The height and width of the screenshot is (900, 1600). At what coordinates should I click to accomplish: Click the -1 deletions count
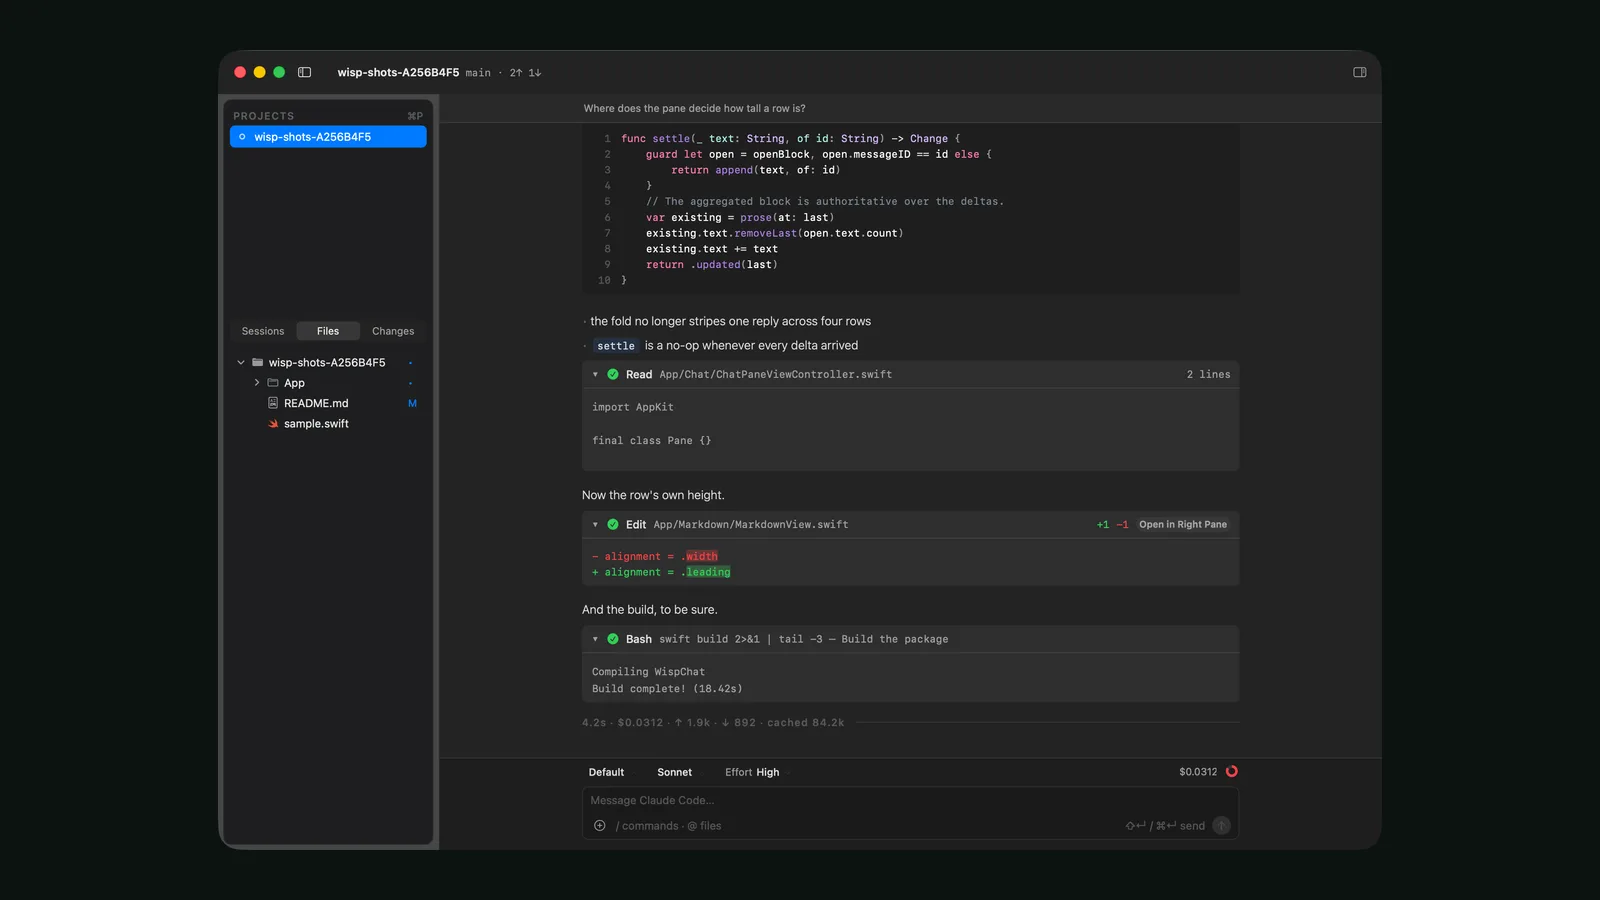click(1122, 524)
